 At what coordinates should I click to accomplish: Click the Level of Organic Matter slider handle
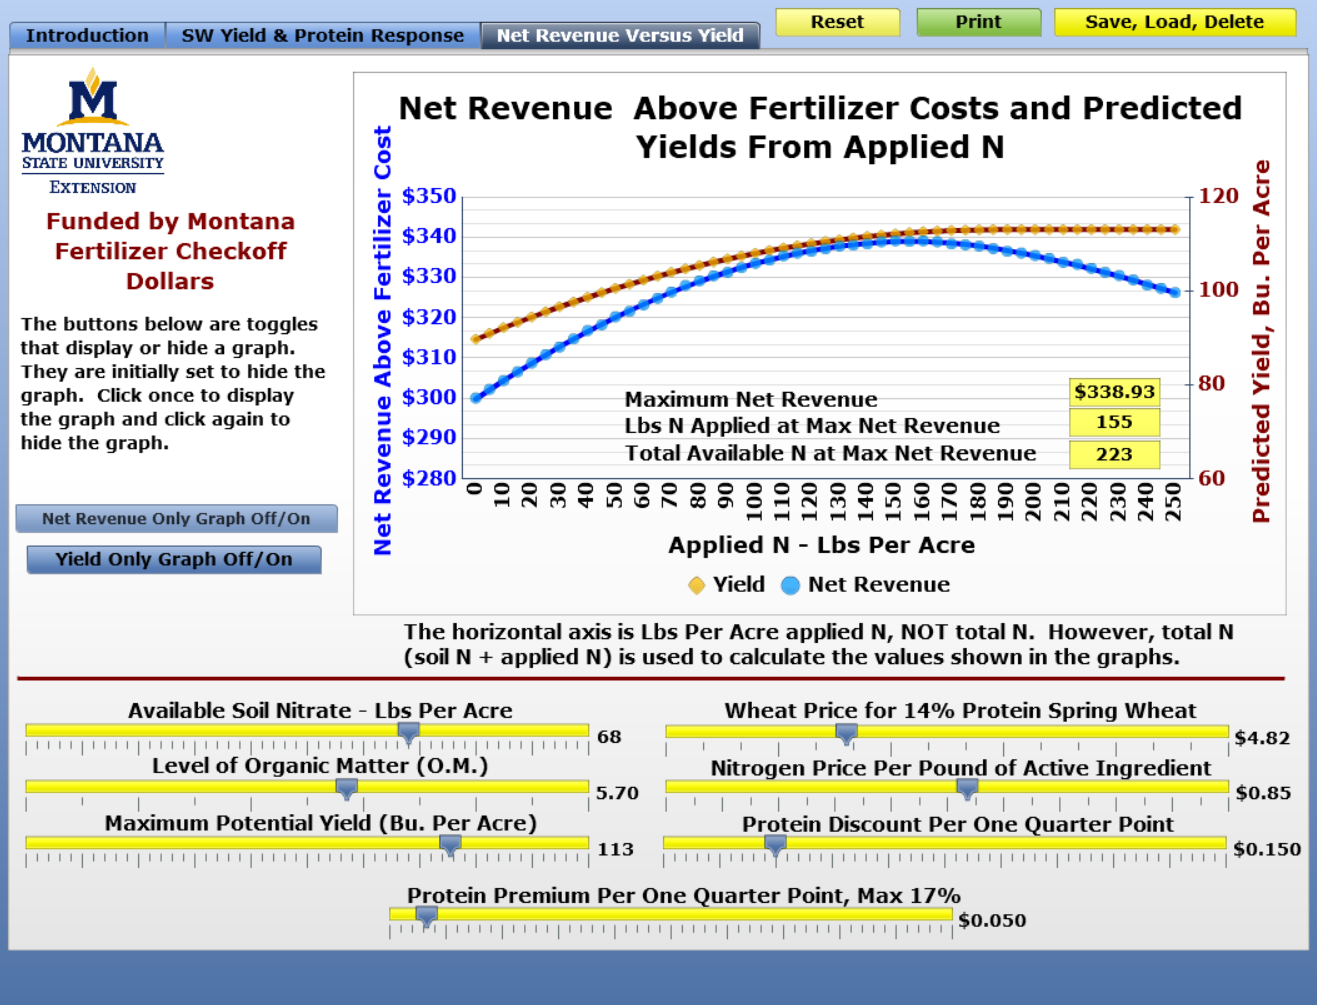[346, 789]
